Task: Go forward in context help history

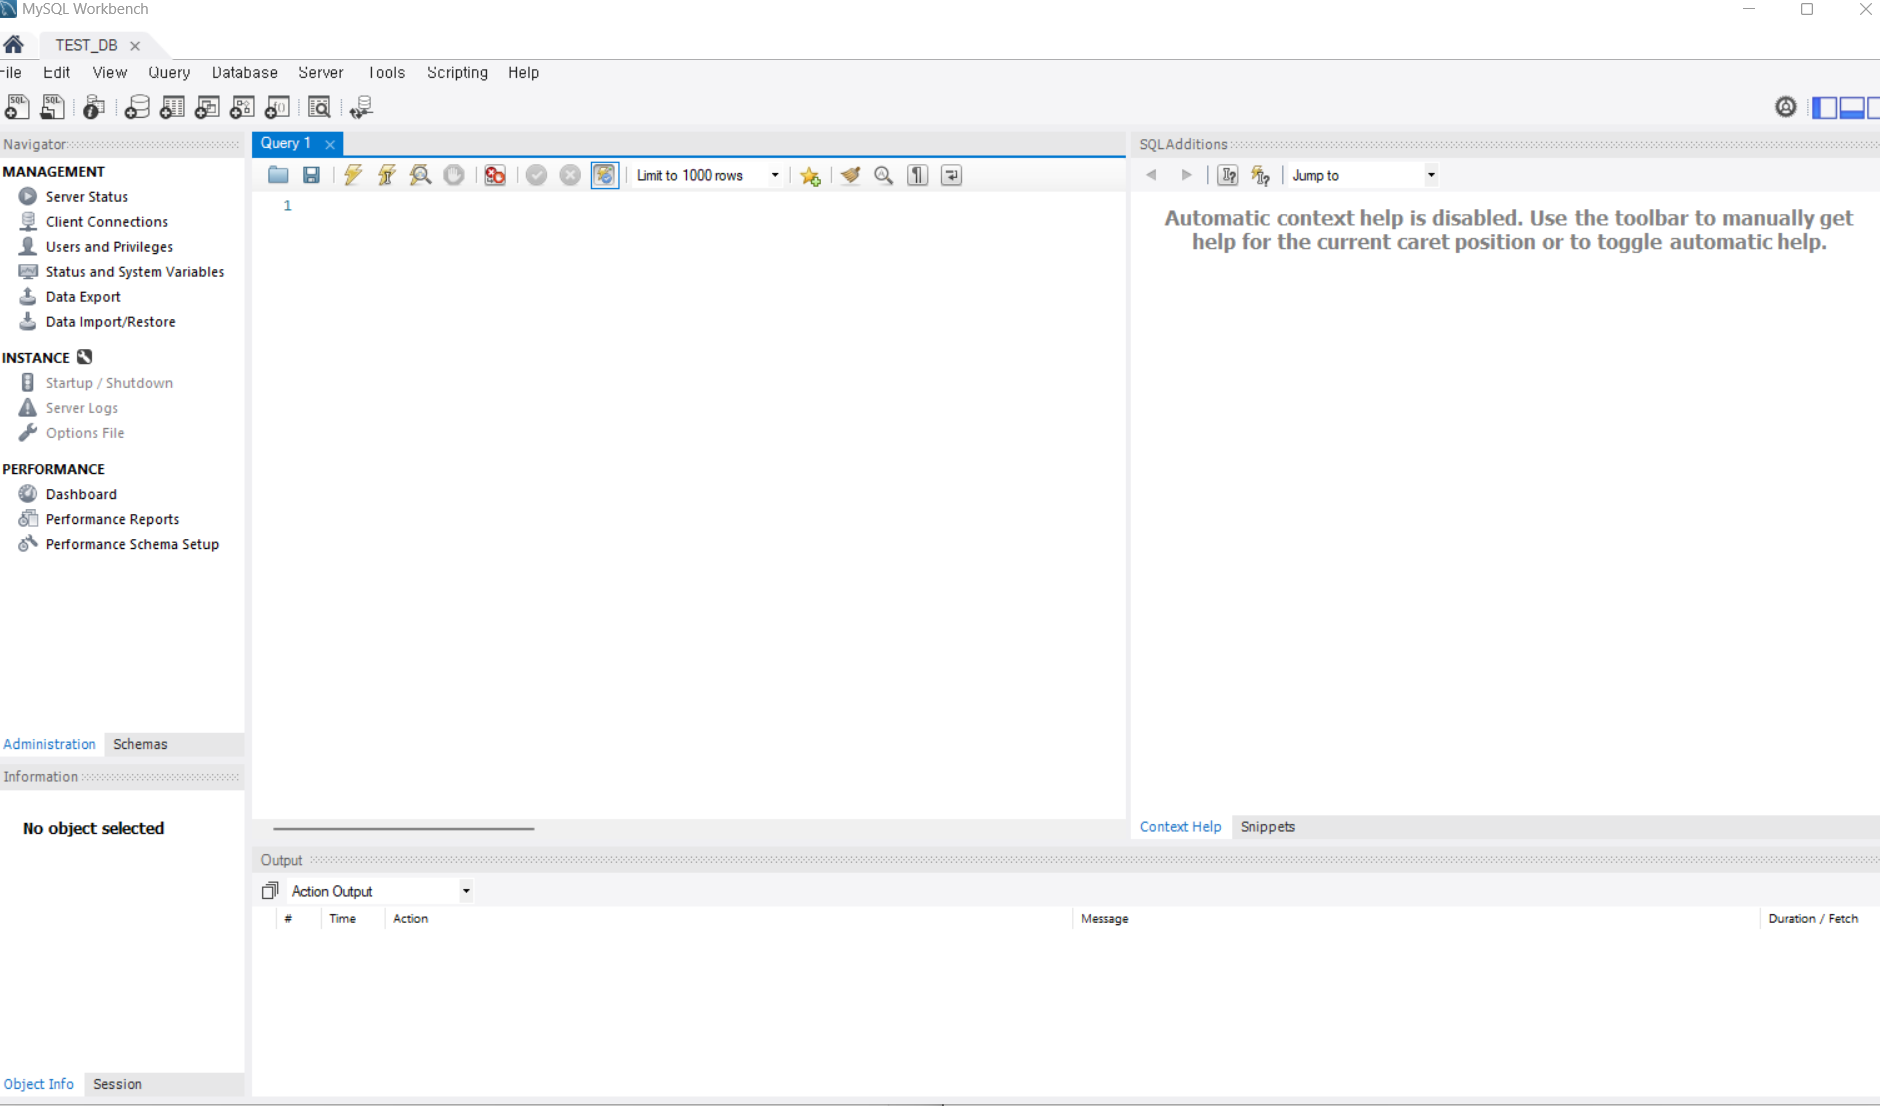Action: coord(1186,175)
